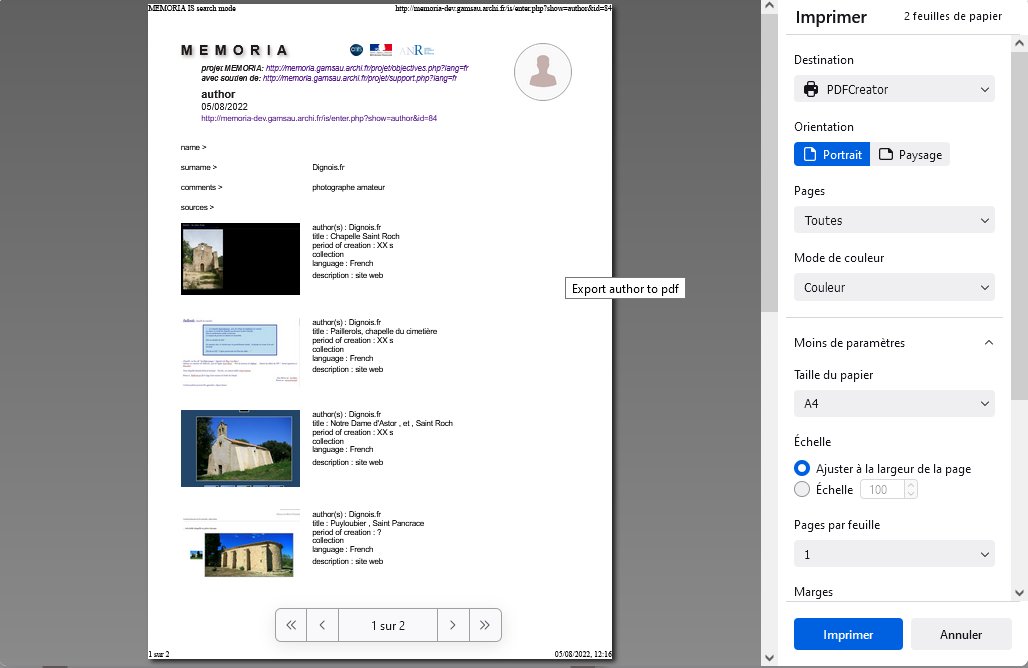Screen dimensions: 1028x668
Task: Click the Notre Dame d'Astor thumbnail
Action: 241,448
